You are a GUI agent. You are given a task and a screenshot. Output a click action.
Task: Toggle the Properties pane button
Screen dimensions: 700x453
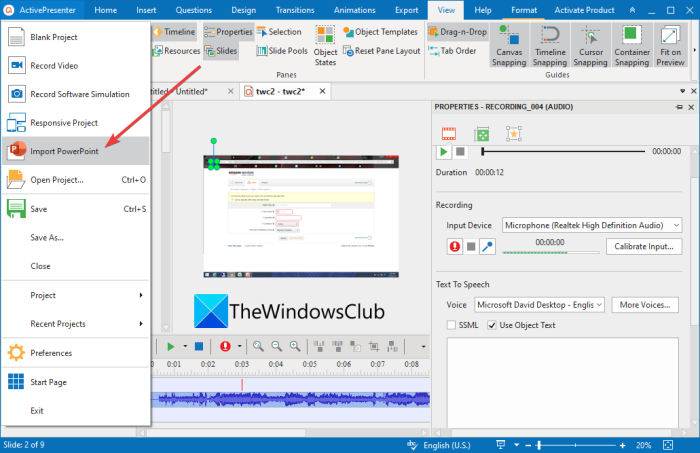228,32
